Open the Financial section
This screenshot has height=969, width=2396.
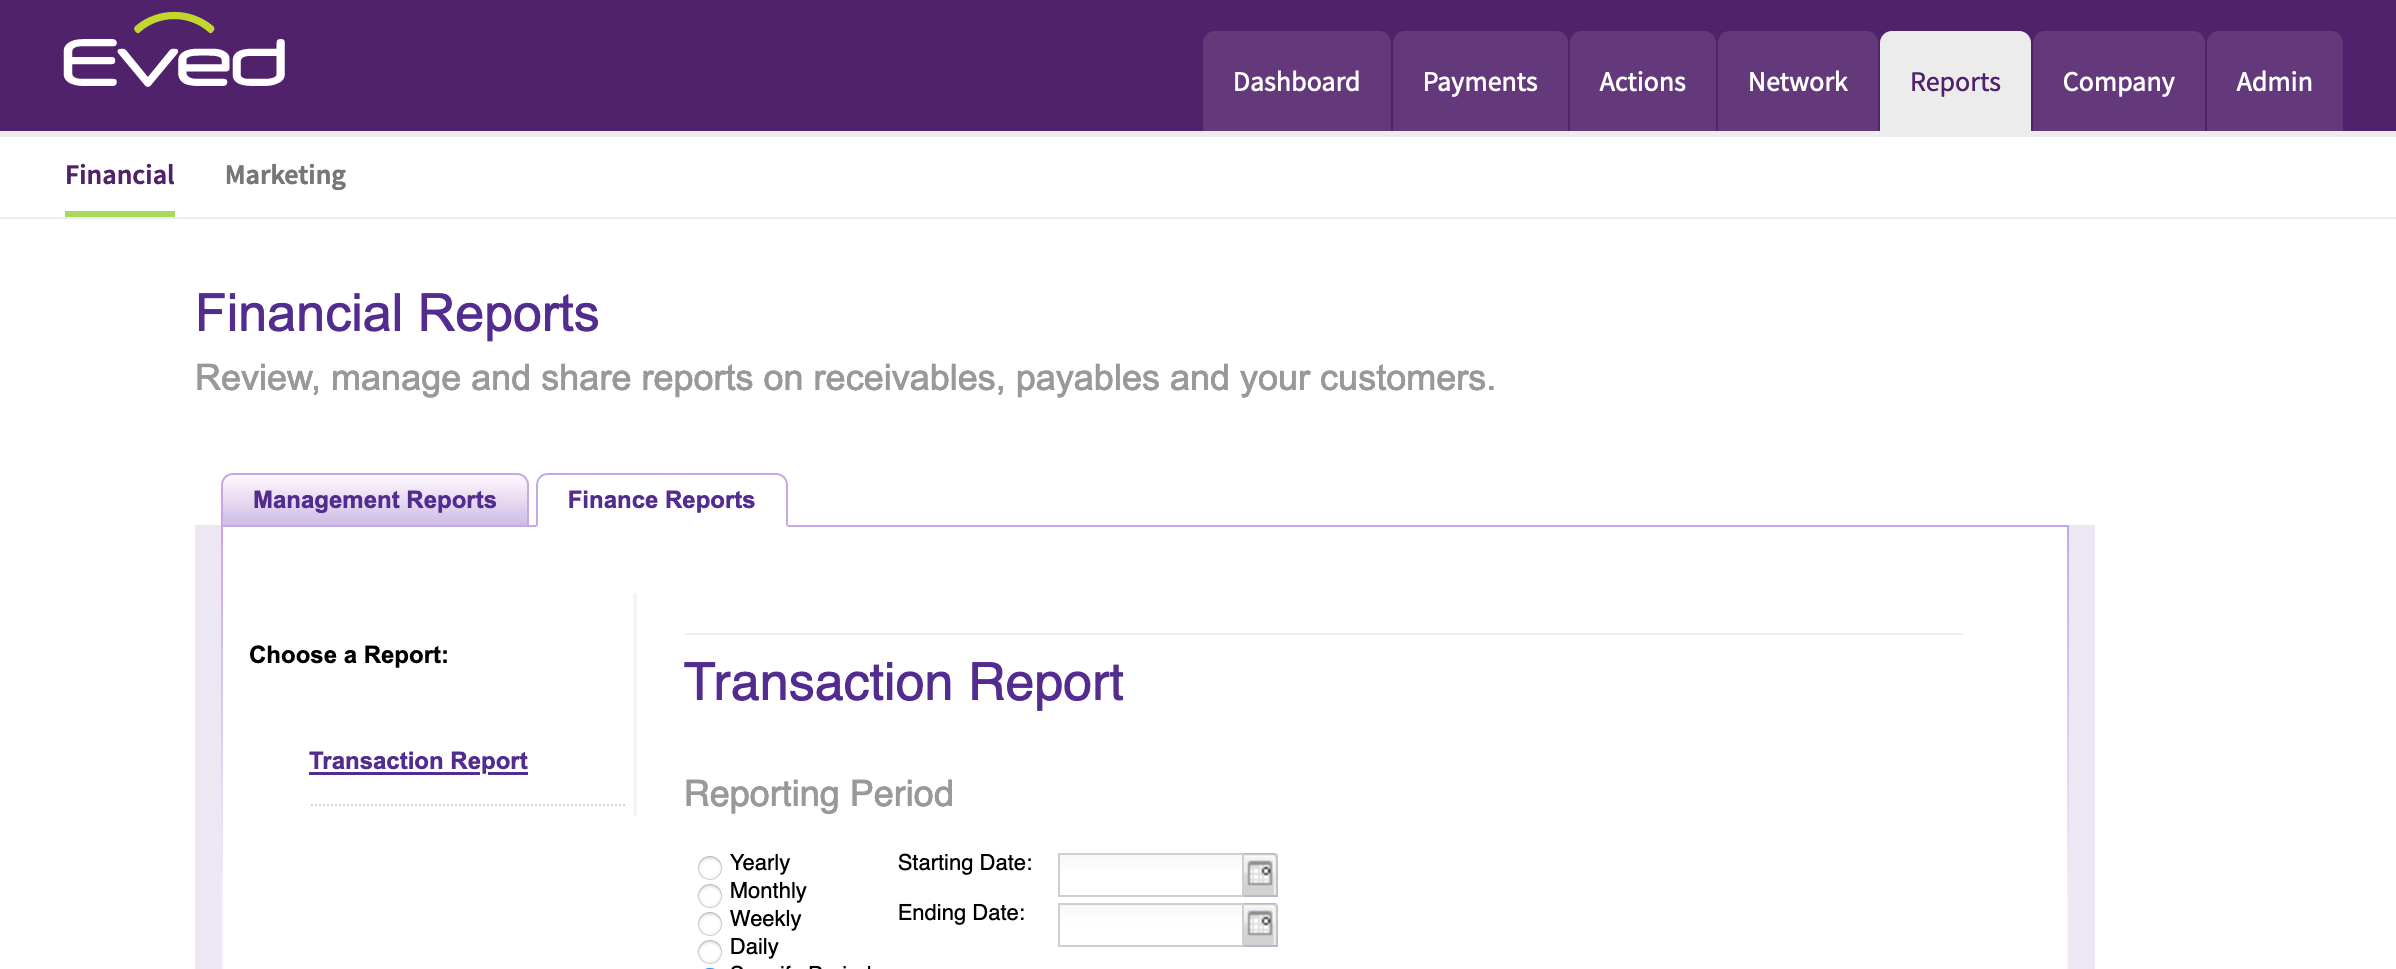(x=119, y=175)
